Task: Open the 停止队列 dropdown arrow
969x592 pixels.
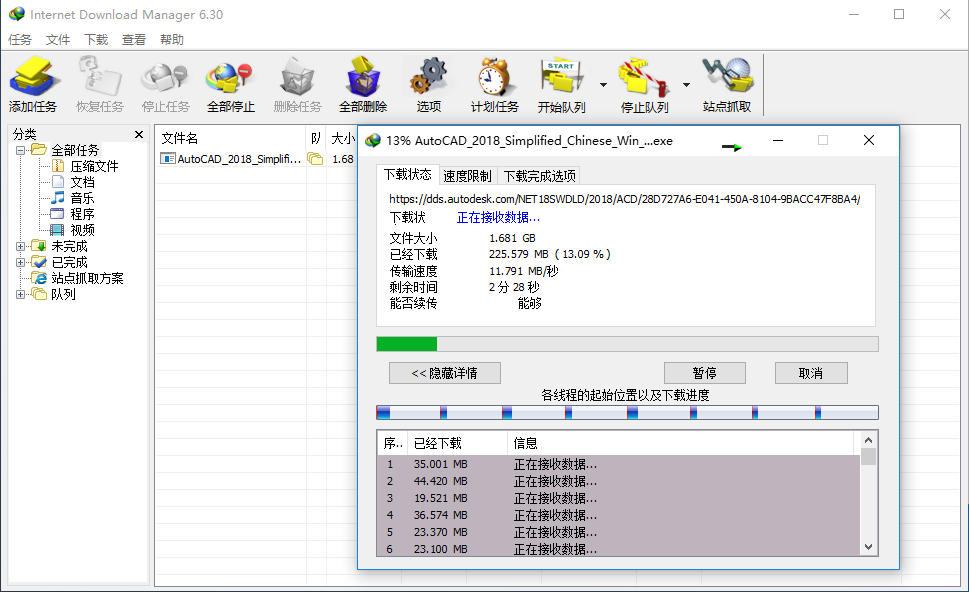Action: pyautogui.click(x=686, y=85)
